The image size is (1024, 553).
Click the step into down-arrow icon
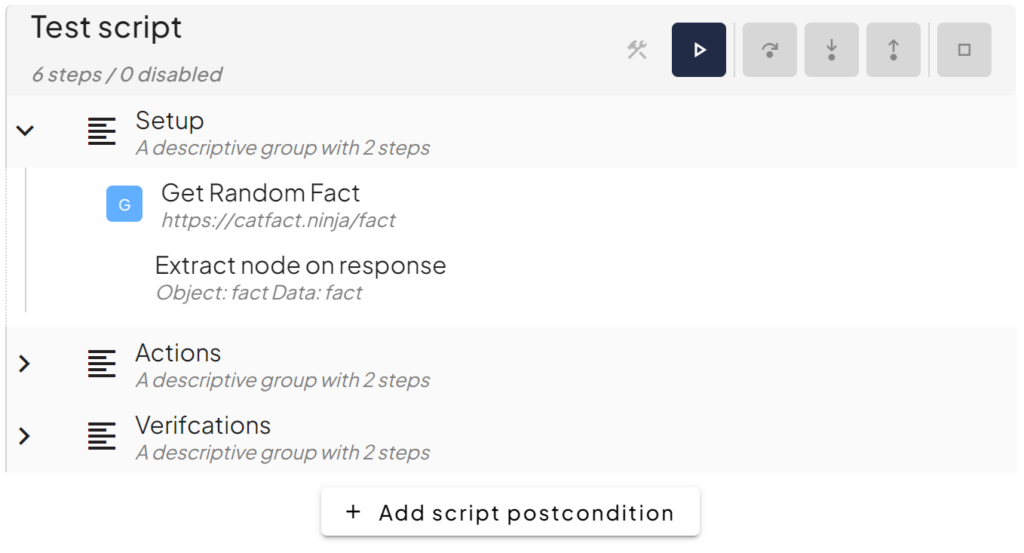832,50
